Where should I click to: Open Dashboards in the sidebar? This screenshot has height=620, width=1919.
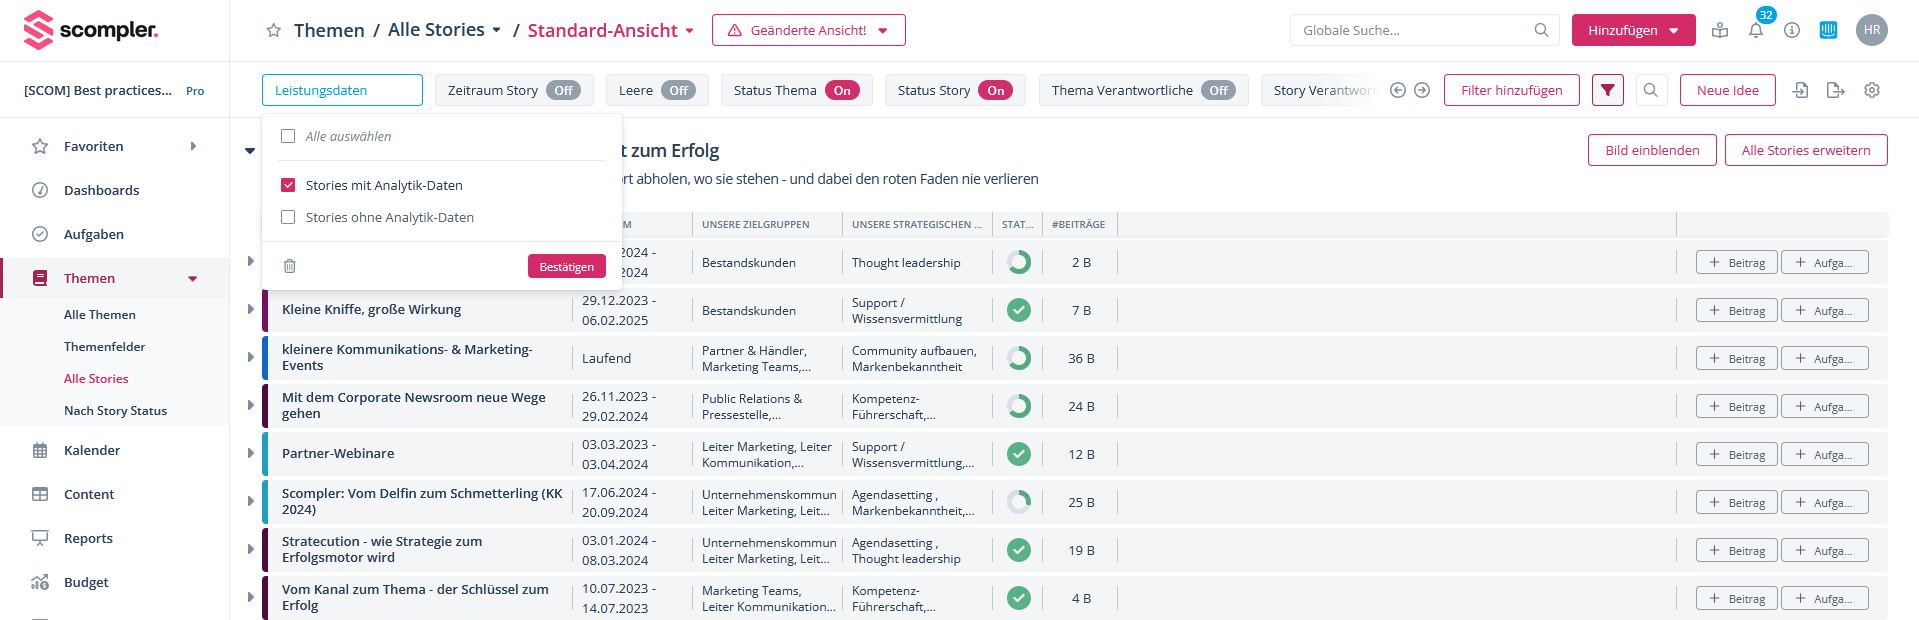point(101,190)
